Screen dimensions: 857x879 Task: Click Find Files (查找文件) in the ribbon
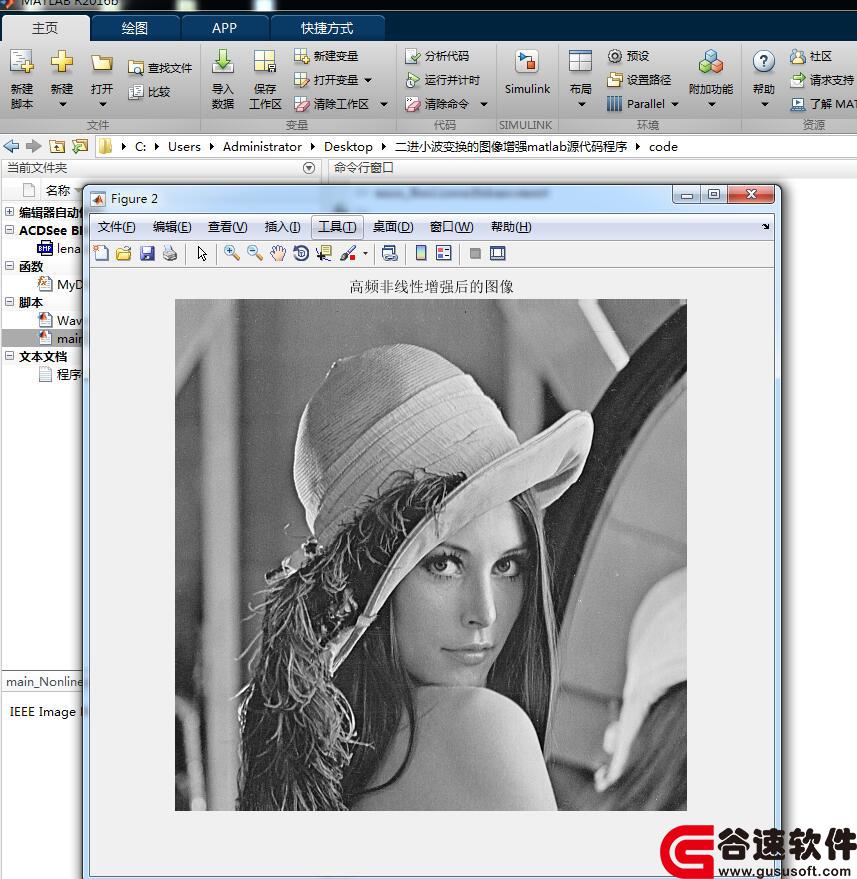coord(160,68)
